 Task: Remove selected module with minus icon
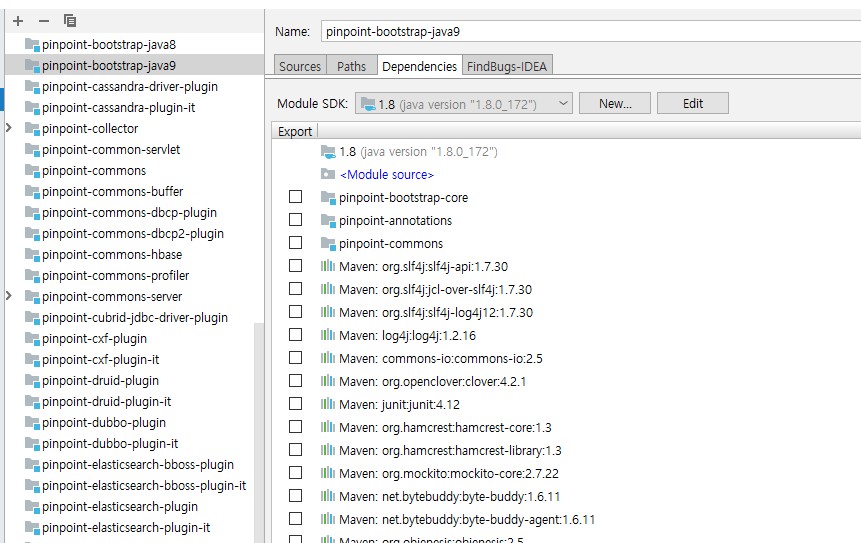pos(44,21)
